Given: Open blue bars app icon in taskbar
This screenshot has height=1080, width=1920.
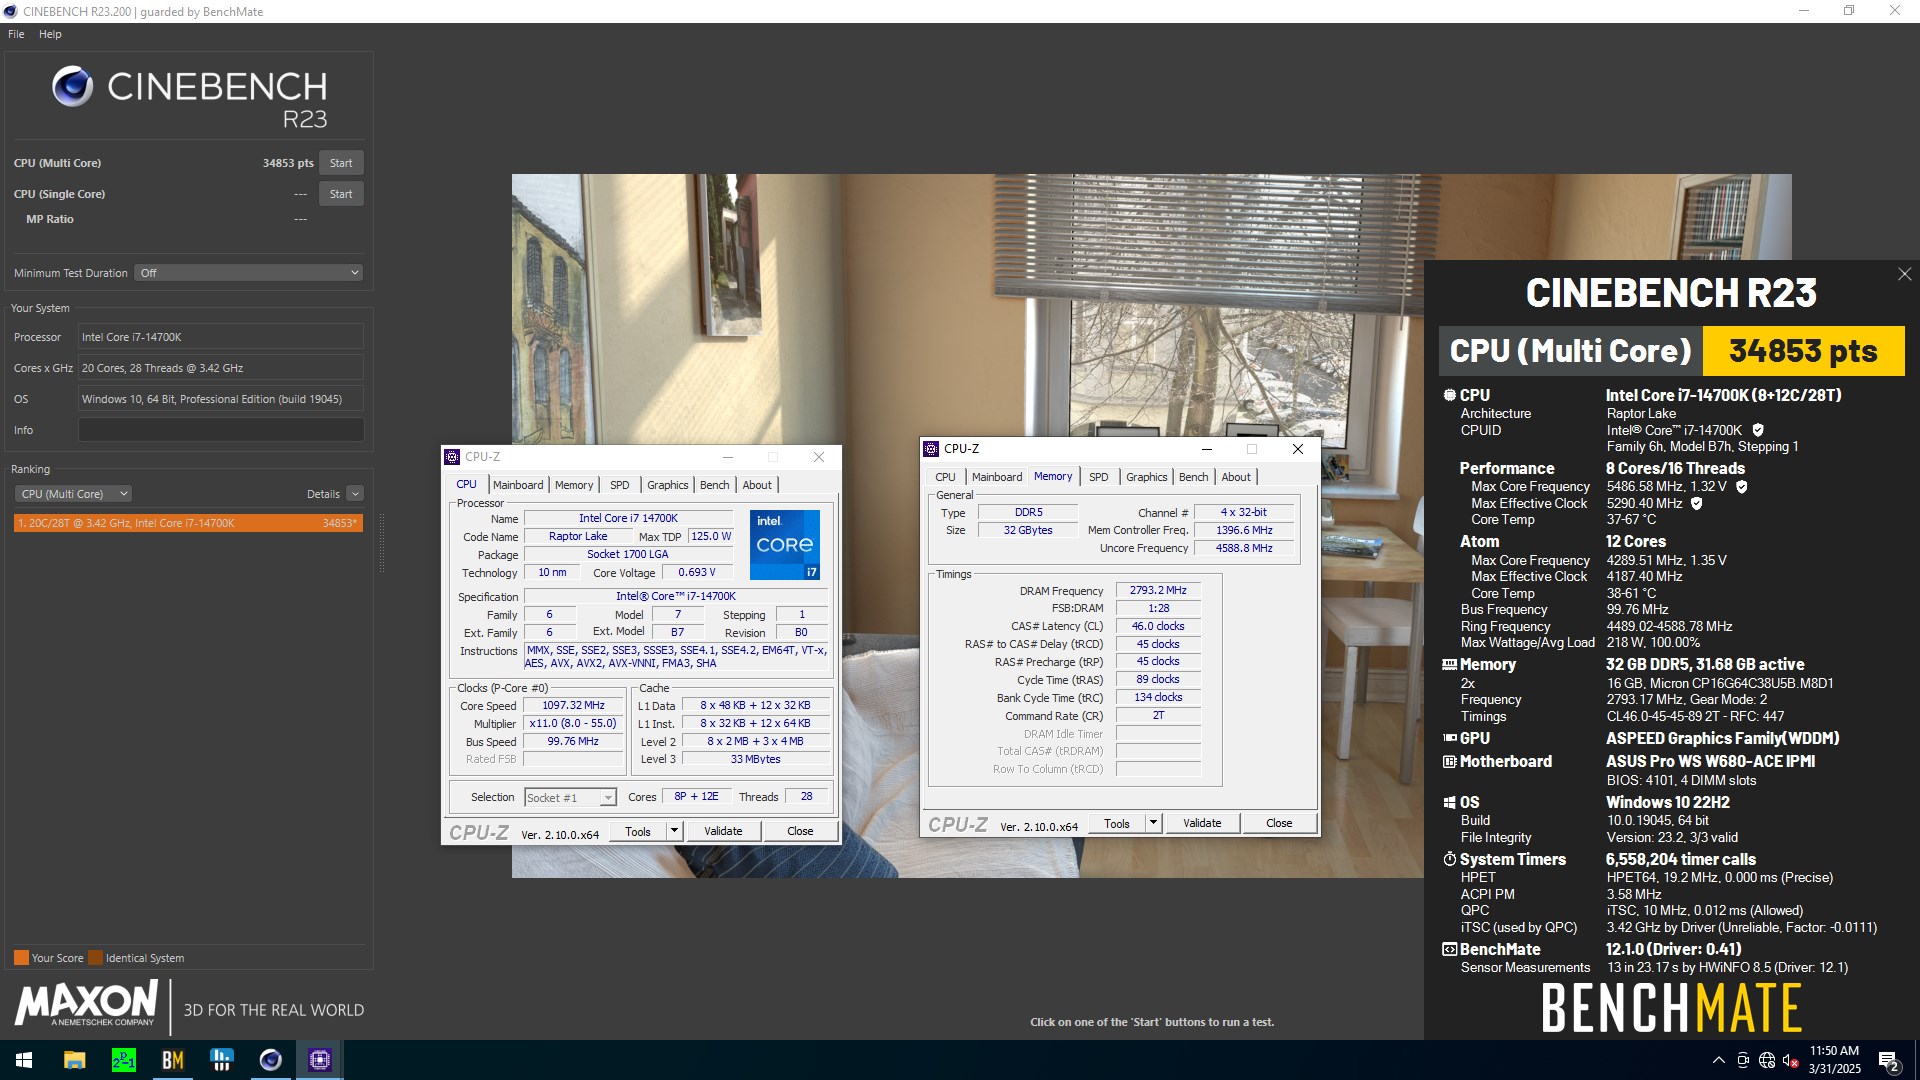Looking at the screenshot, I should pyautogui.click(x=221, y=1060).
